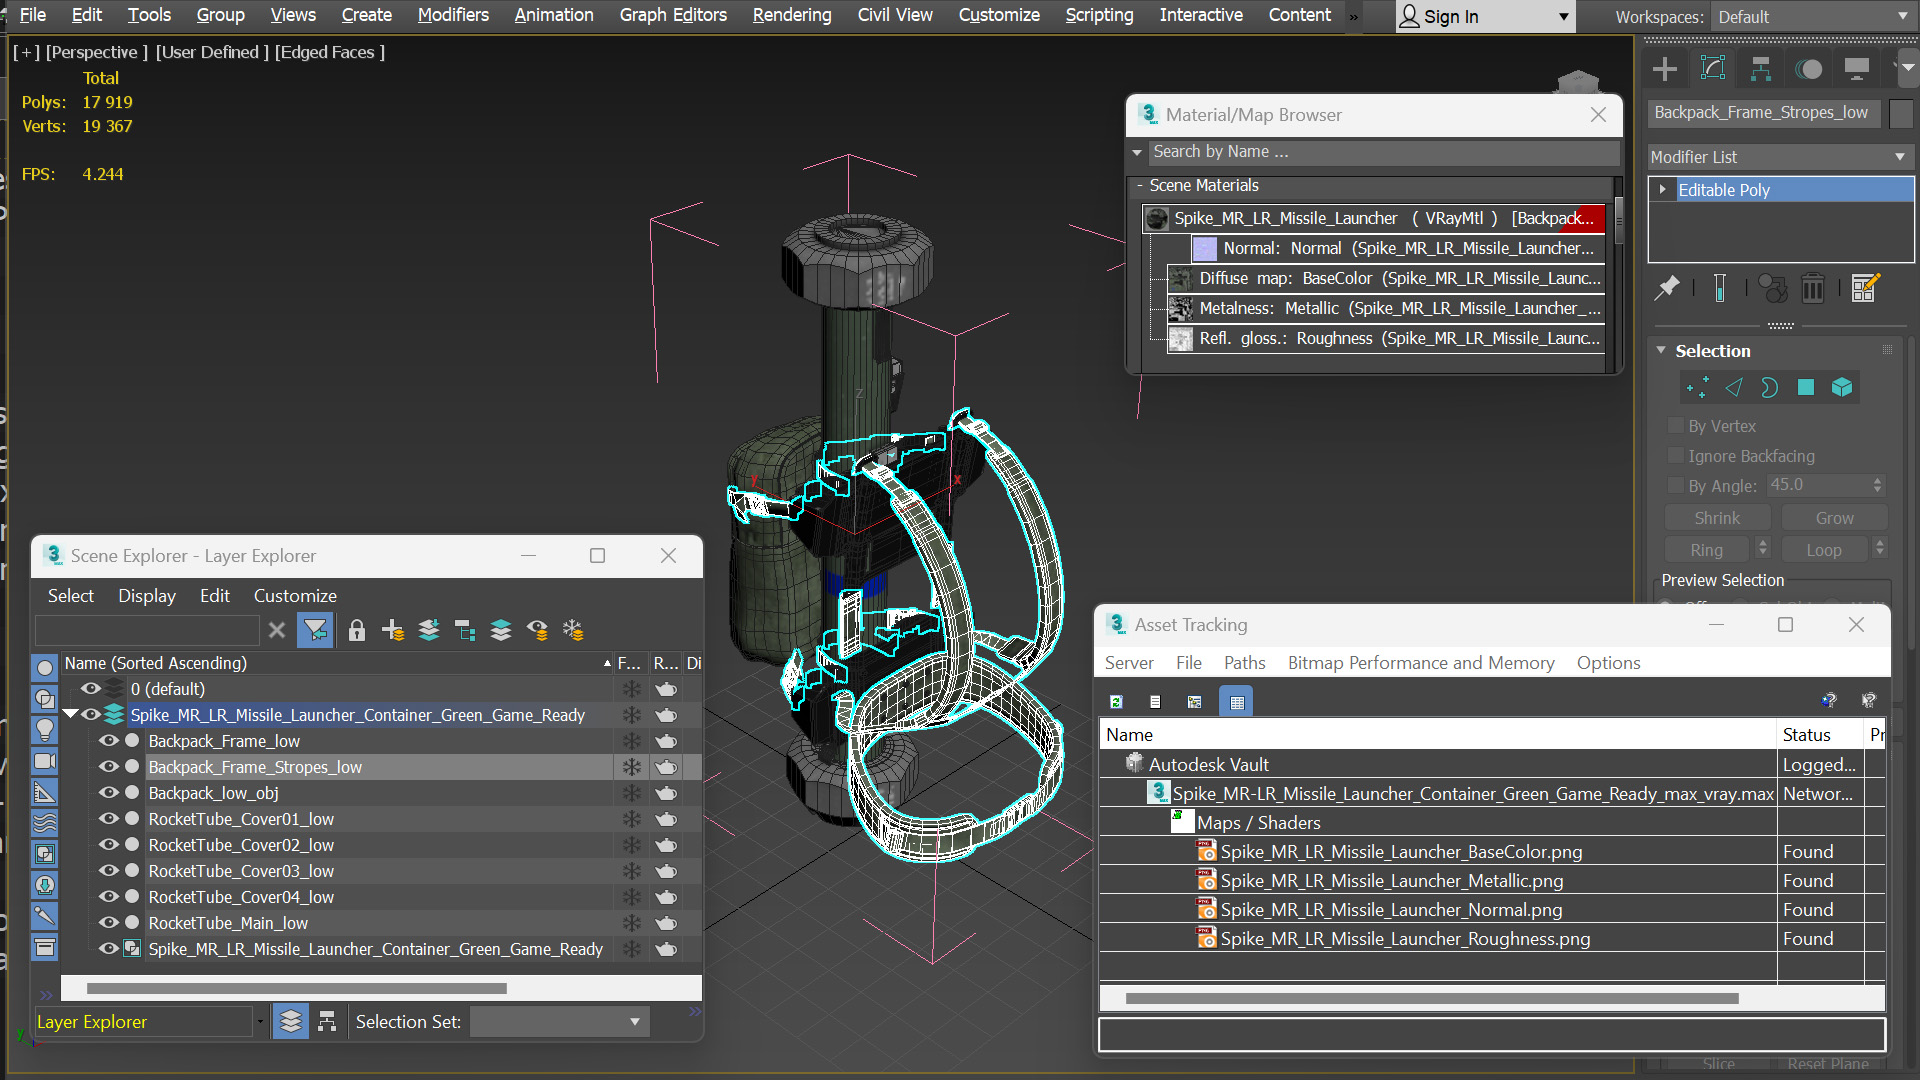Collapse the Scene Materials group
Image resolution: width=1920 pixels, height=1080 pixels.
(x=1140, y=186)
